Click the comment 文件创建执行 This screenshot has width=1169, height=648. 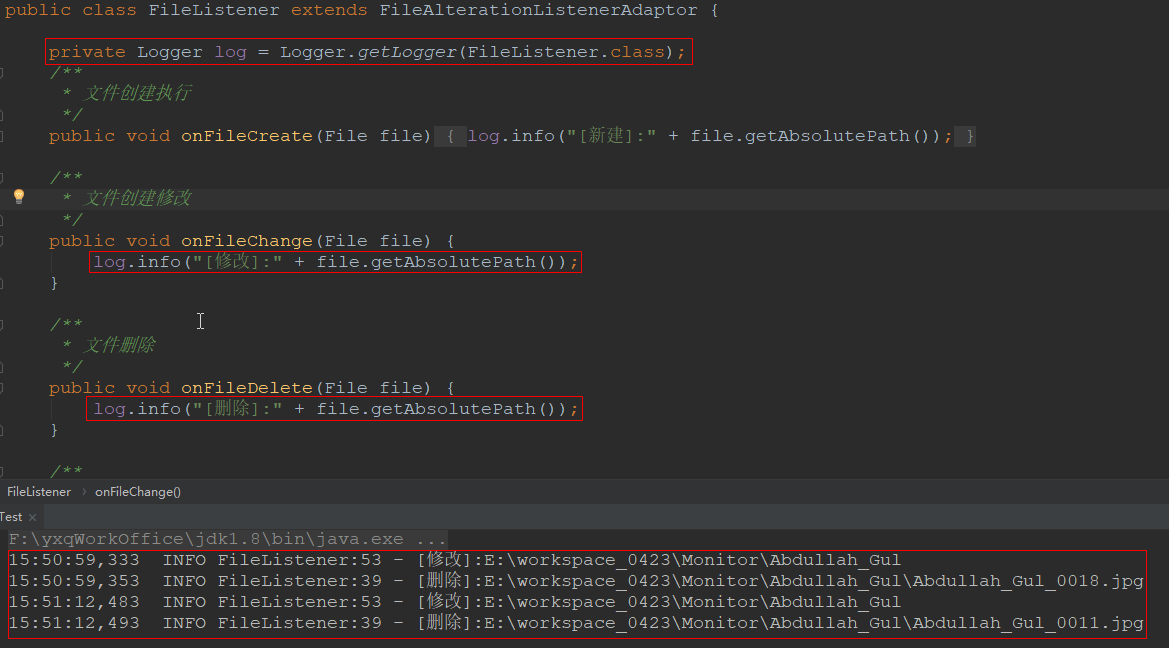[x=137, y=93]
